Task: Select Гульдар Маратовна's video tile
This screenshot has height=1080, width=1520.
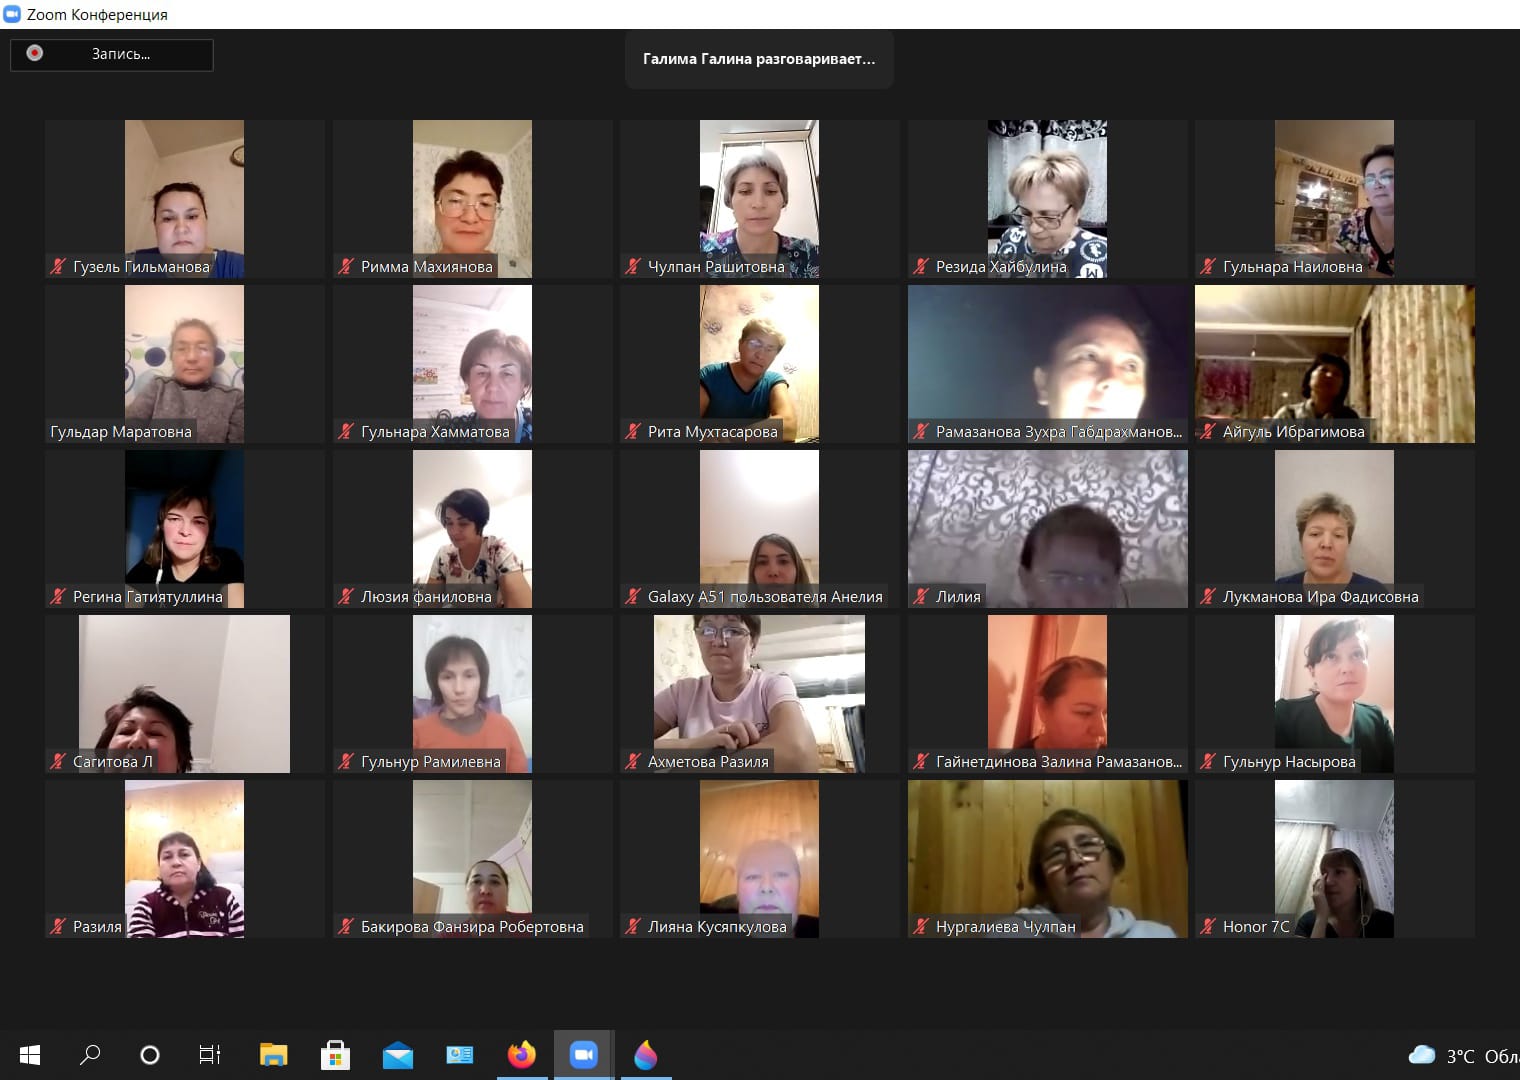Action: pyautogui.click(x=184, y=363)
